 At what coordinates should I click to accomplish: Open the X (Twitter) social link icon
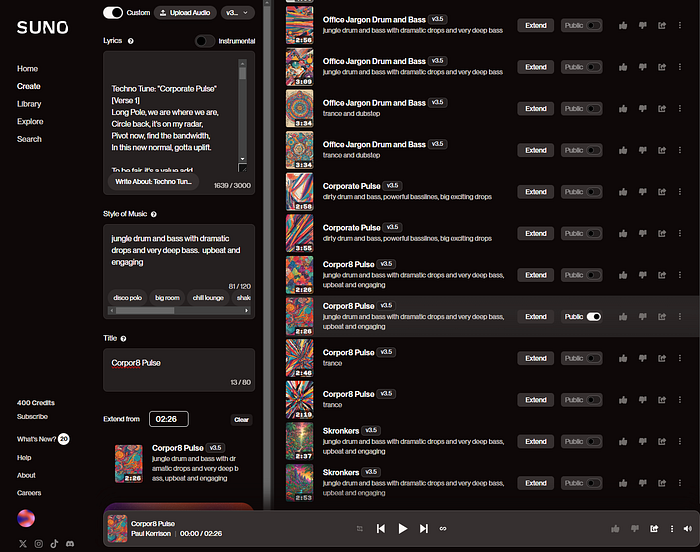click(23, 544)
